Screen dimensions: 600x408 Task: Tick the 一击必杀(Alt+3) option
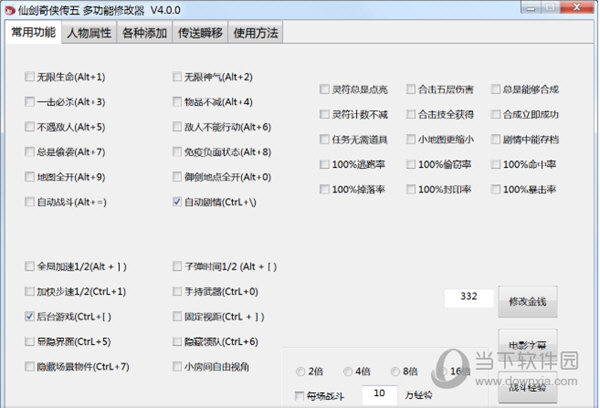tap(29, 101)
